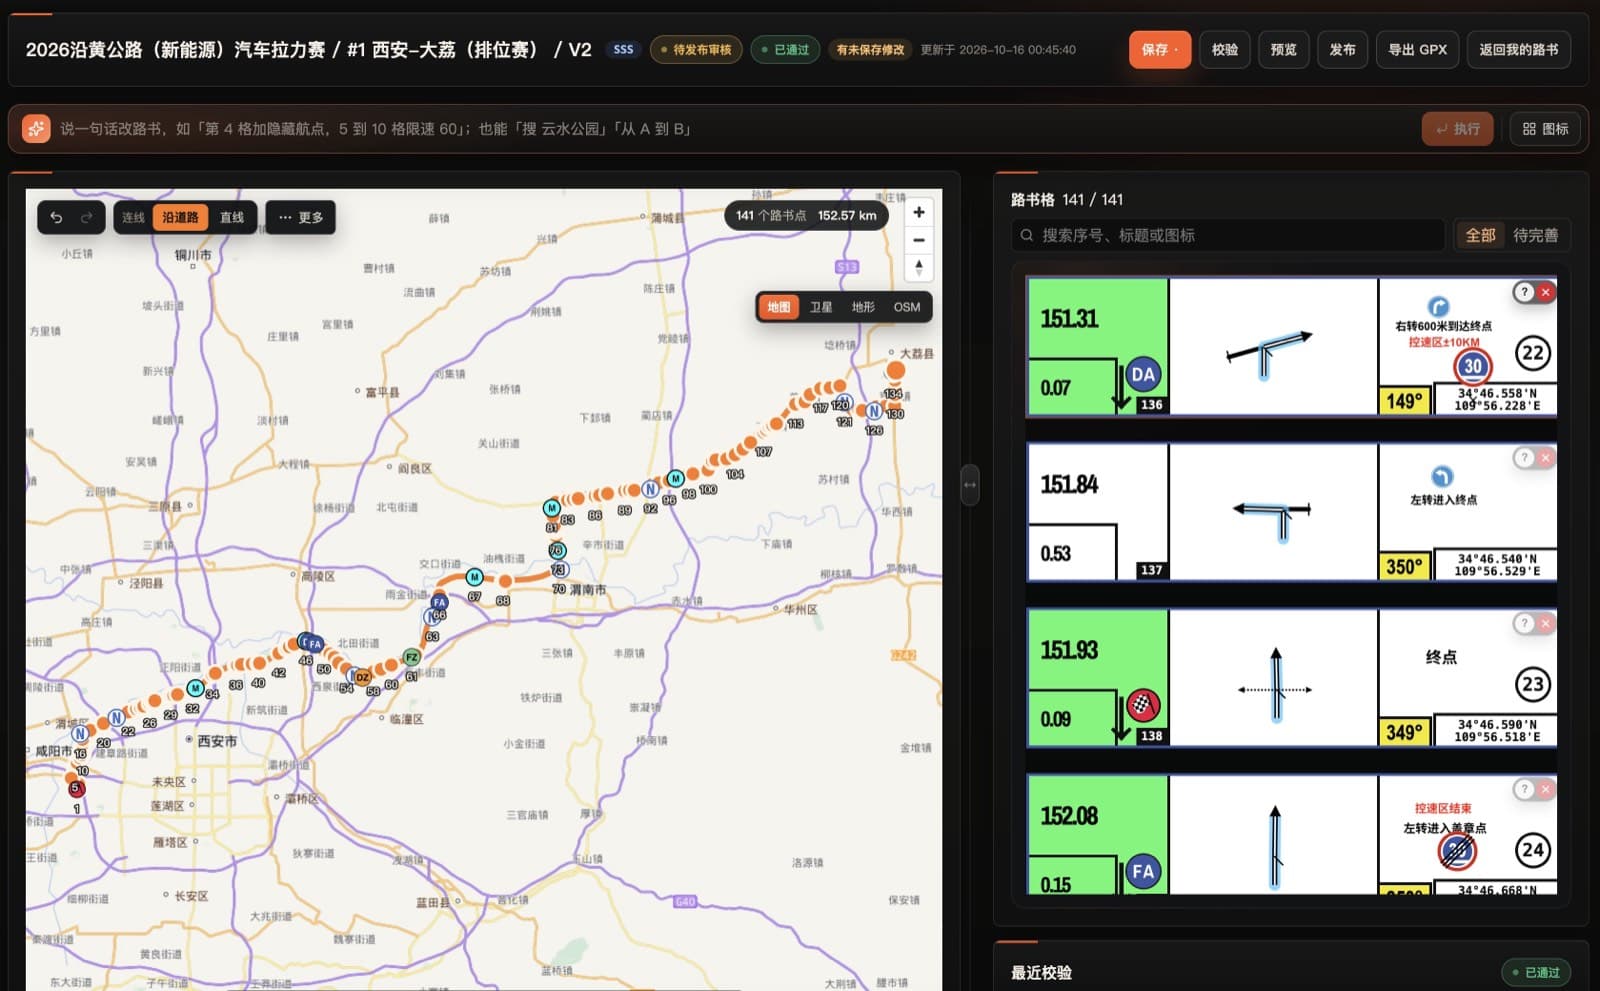Click the 发布 publish button
Screen dimensions: 1600x991
pyautogui.click(x=1342, y=49)
